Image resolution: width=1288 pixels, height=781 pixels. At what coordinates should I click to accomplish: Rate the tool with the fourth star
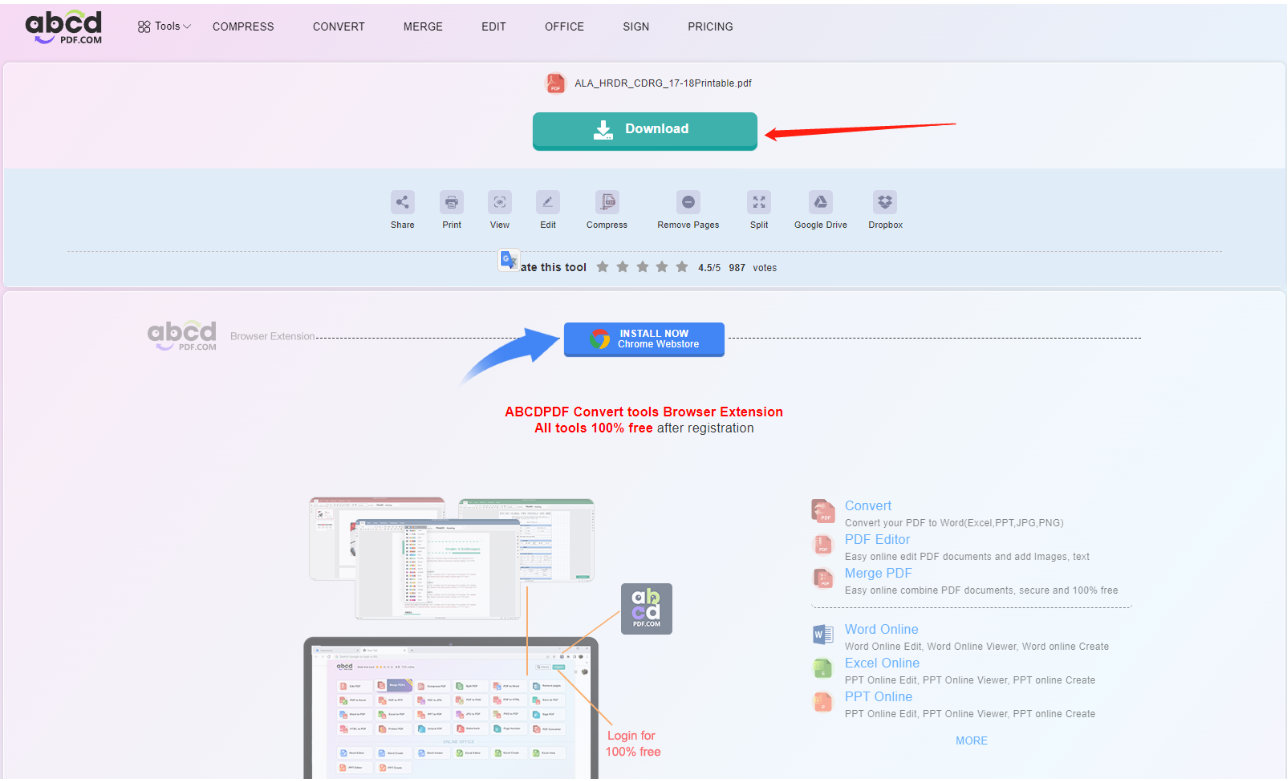(662, 267)
